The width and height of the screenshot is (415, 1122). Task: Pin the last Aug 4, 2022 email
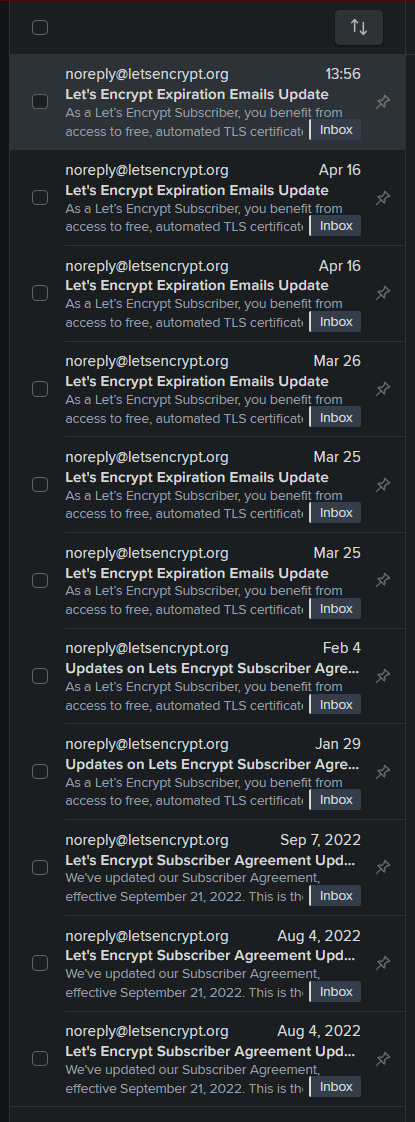[383, 1058]
